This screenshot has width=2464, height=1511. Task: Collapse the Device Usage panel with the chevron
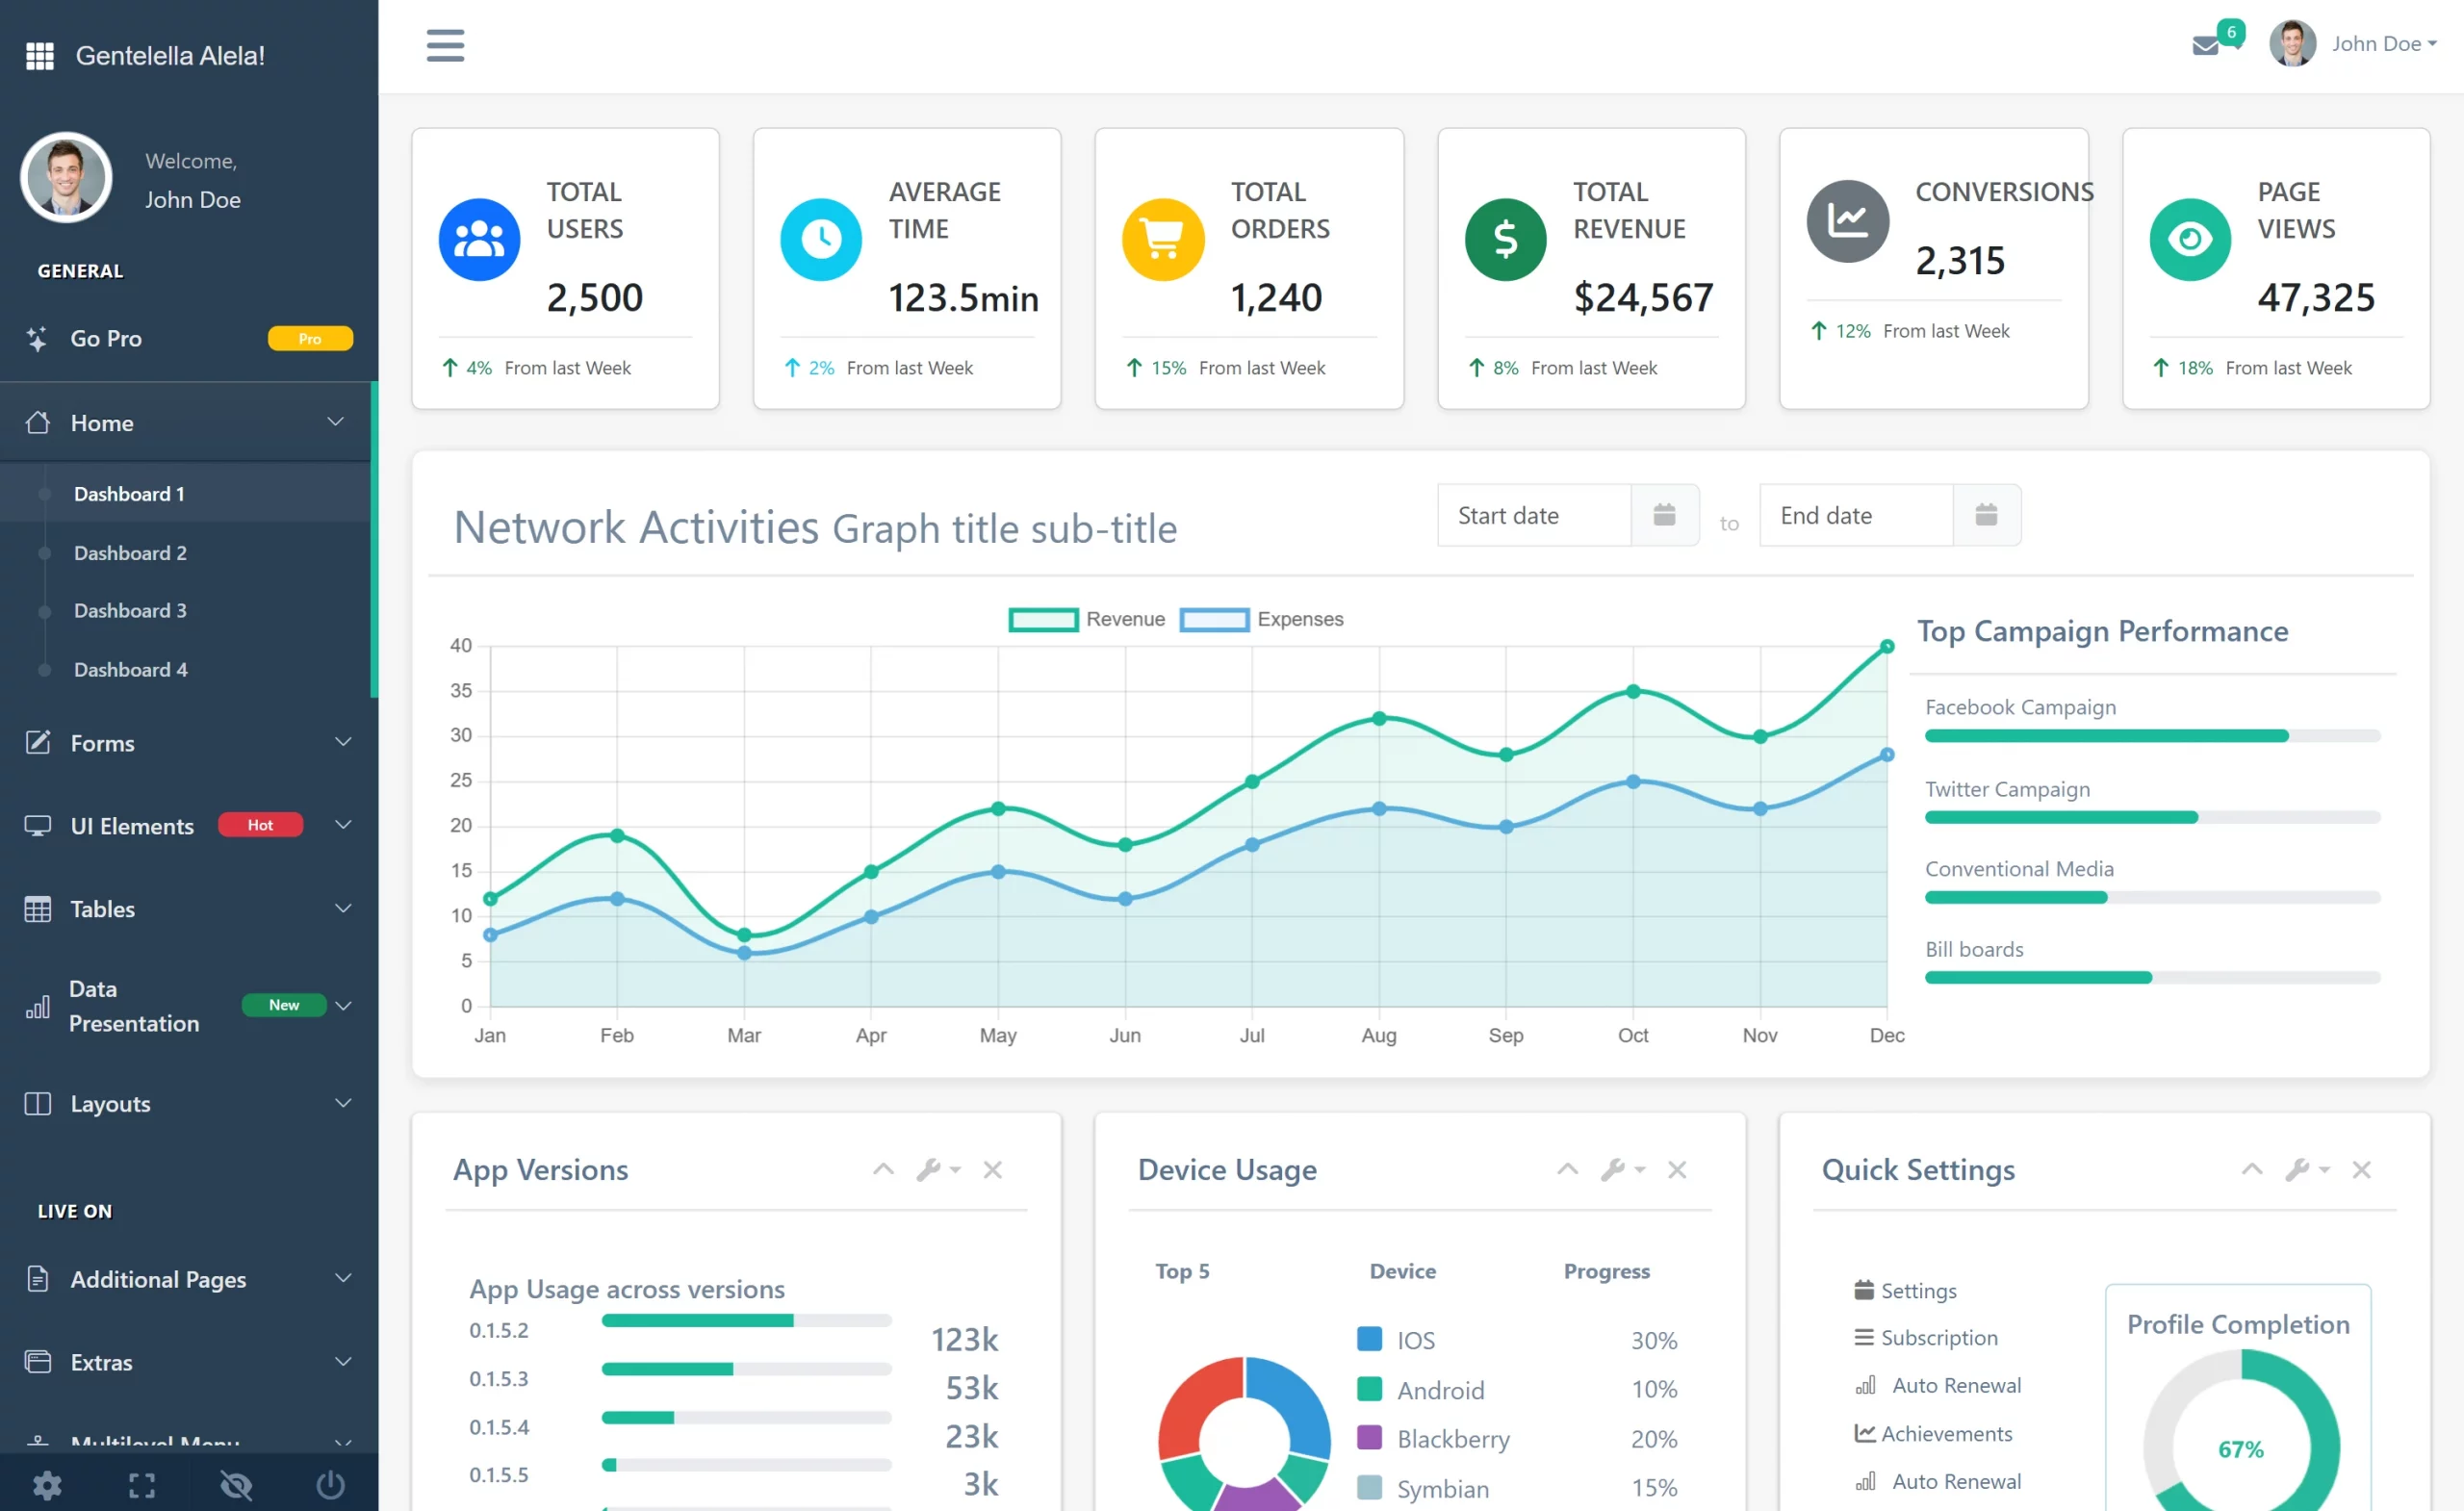(1566, 1169)
